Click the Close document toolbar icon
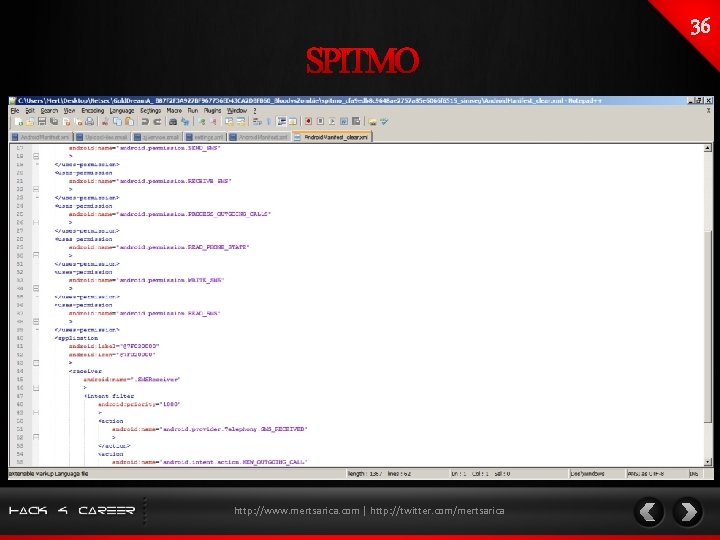Screen dimensions: 720x540 66,122
